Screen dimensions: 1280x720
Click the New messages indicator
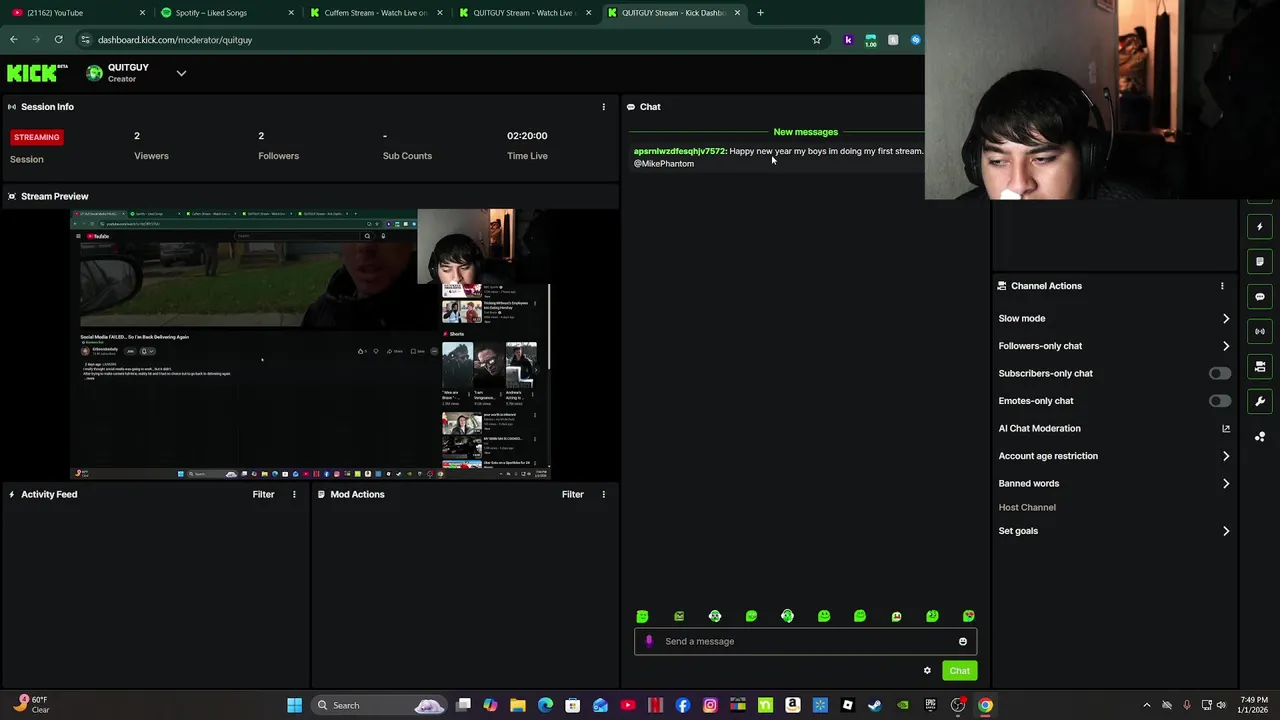tap(805, 132)
